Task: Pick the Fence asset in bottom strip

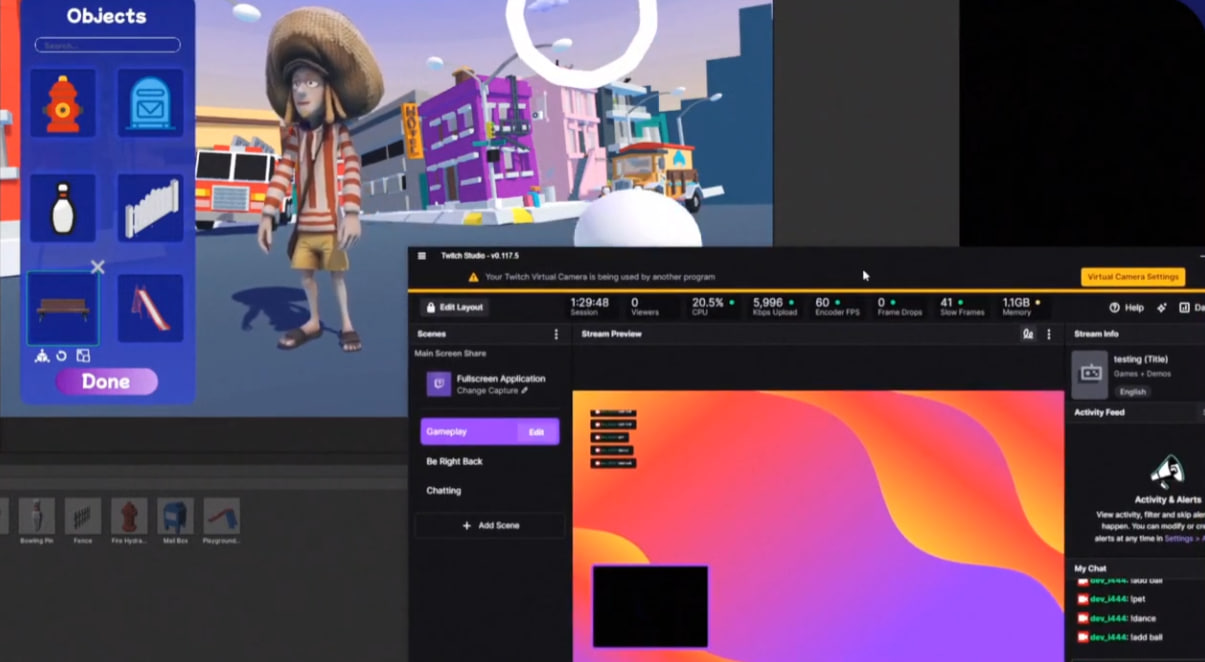Action: (x=83, y=521)
